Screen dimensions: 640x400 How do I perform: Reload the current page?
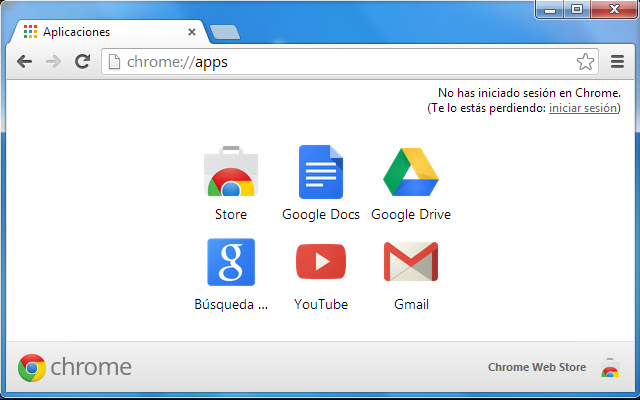[82, 62]
